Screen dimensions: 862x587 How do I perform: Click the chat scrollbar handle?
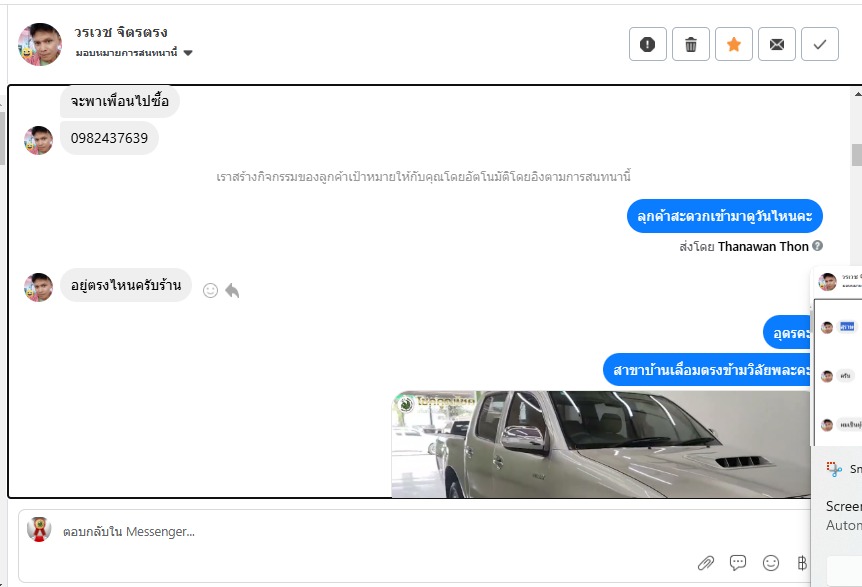(857, 154)
